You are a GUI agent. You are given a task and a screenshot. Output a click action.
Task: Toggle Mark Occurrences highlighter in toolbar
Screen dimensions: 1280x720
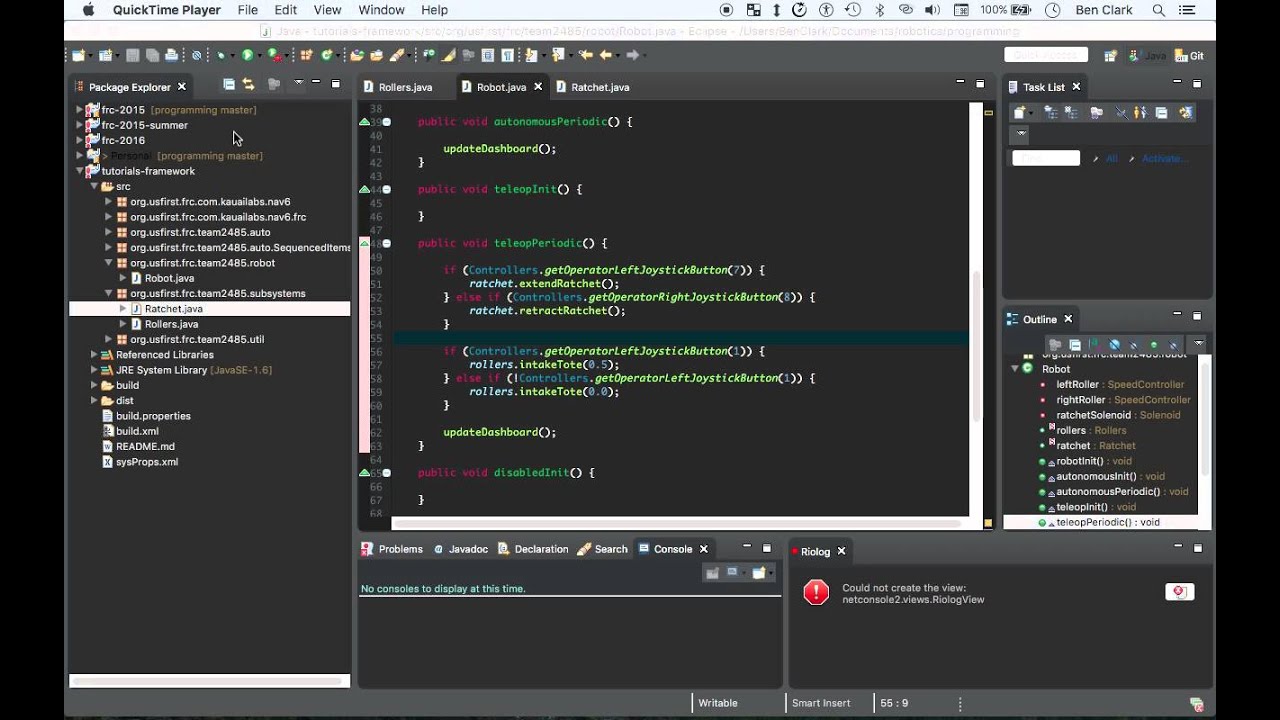point(448,55)
